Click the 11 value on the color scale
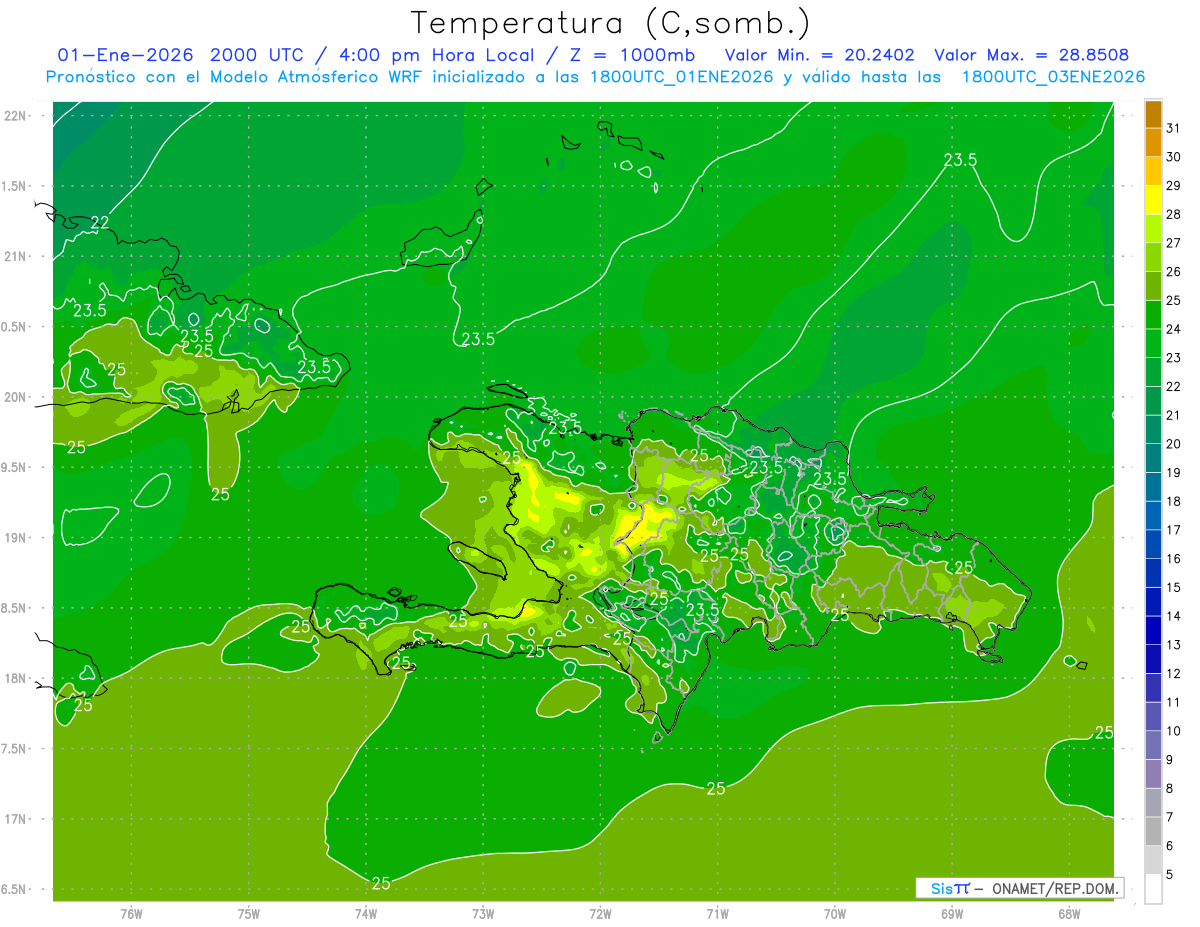This screenshot has width=1200, height=927. click(x=1173, y=702)
